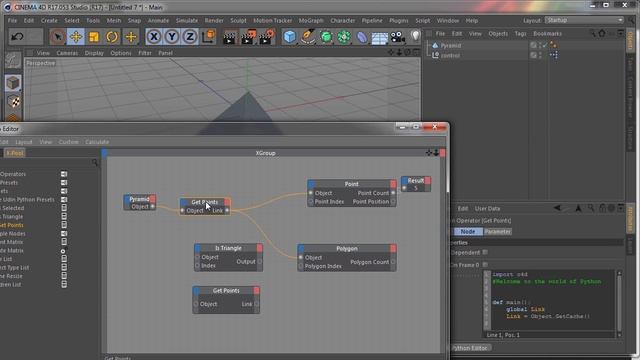Open User Data menu in Attribute Manager
The width and height of the screenshot is (640, 360).
pos(487,209)
